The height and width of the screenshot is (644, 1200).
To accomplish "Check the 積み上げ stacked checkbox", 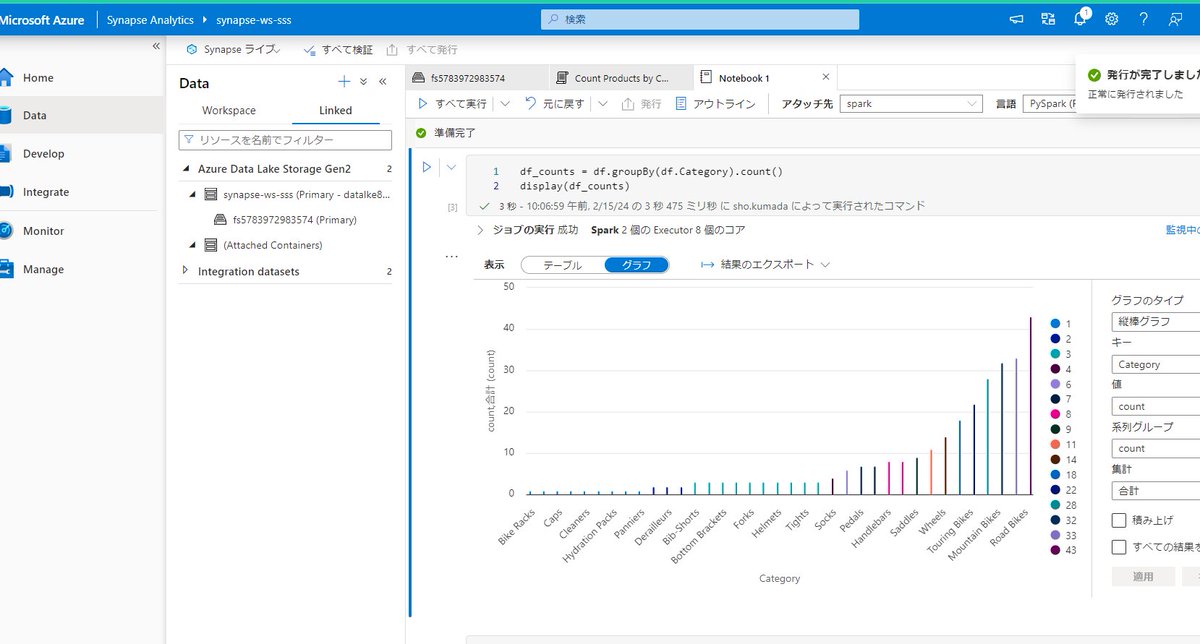I will (x=1119, y=520).
